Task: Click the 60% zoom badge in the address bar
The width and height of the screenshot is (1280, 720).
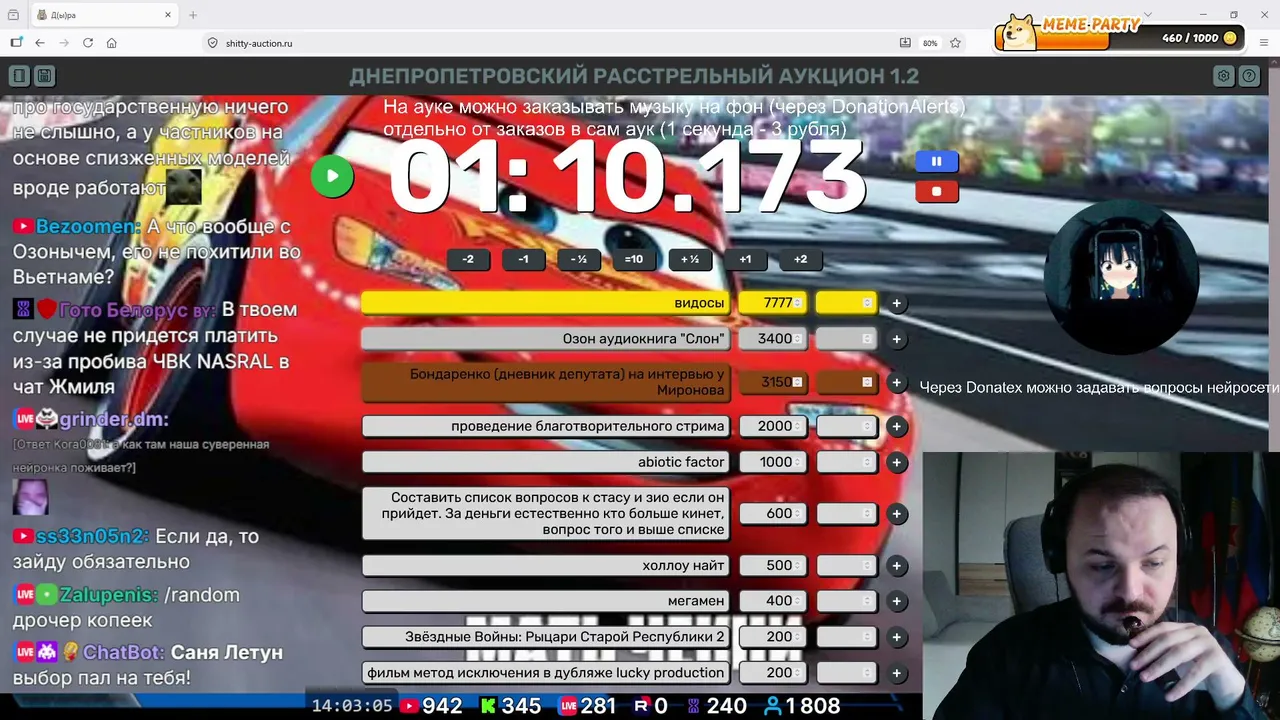Action: [x=930, y=43]
